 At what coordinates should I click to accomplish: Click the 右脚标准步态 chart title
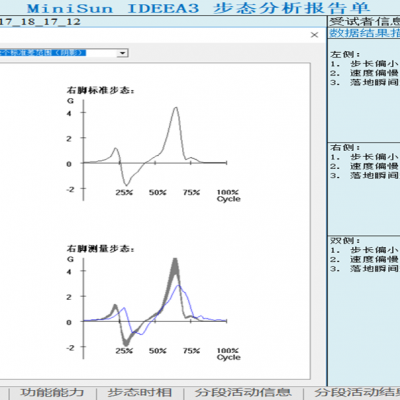(100, 90)
